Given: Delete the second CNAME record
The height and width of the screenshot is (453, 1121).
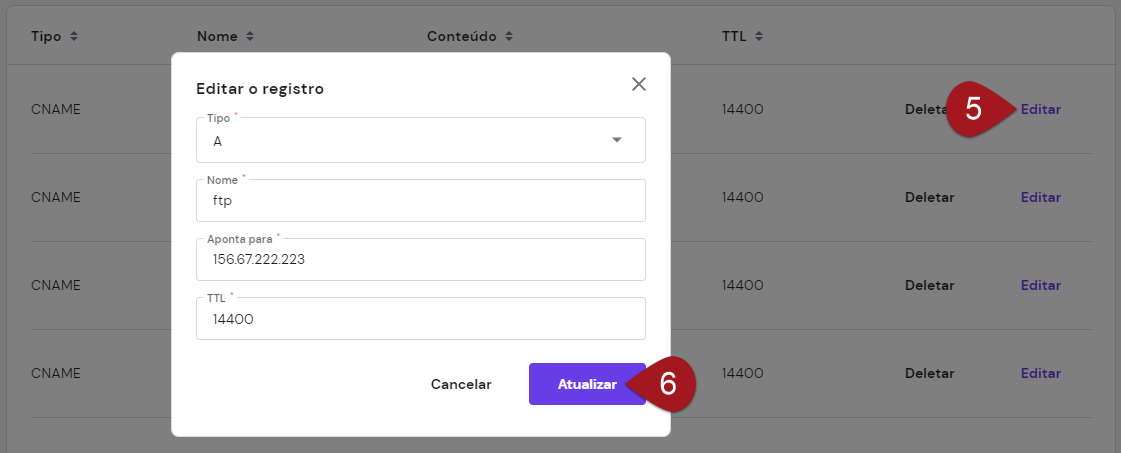Looking at the screenshot, I should (x=929, y=198).
